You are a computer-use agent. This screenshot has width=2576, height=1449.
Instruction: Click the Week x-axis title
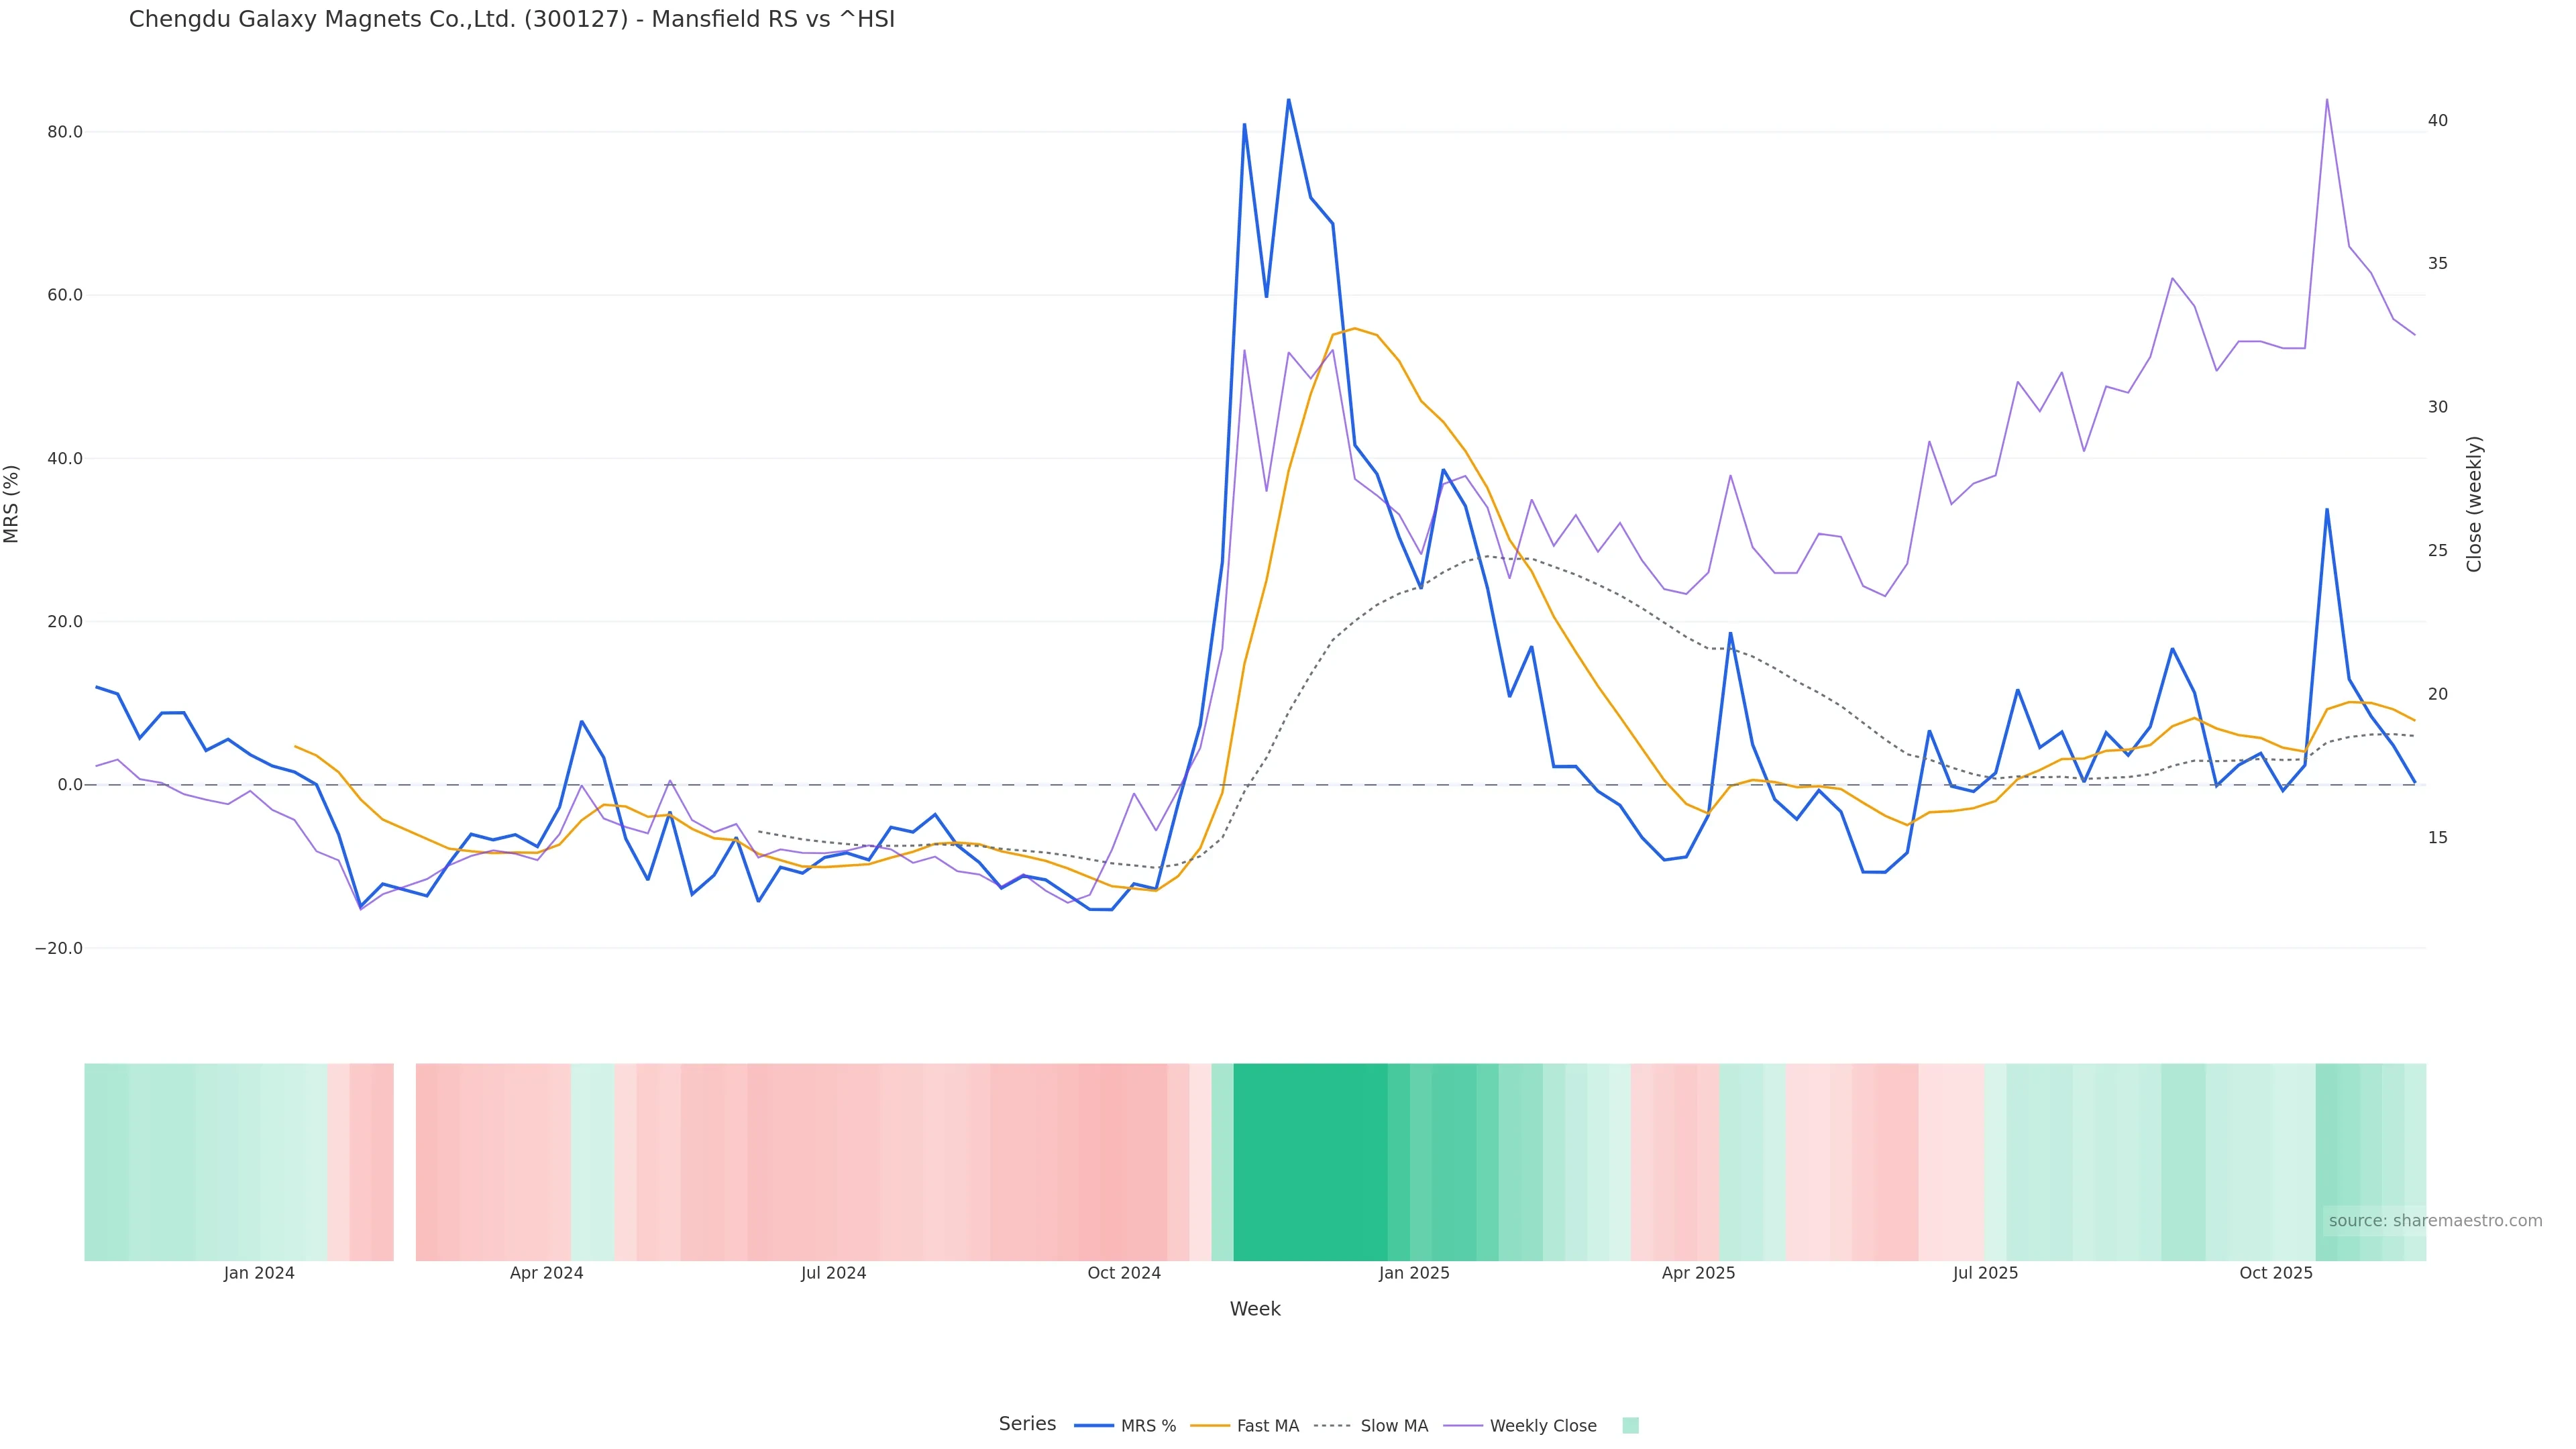click(1255, 1309)
